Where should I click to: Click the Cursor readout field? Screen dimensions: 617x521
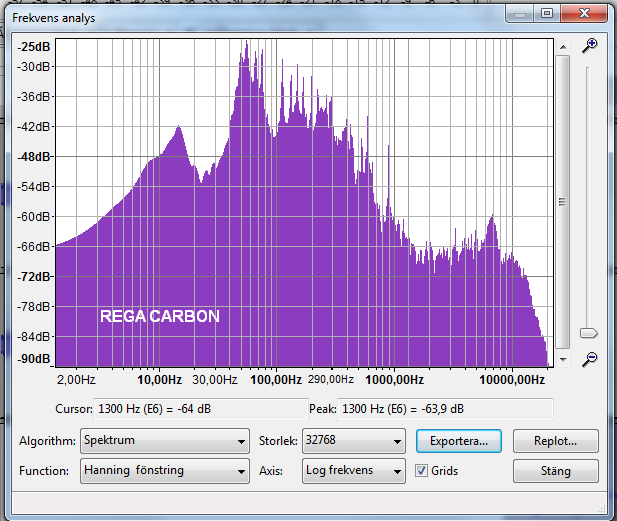tap(201, 409)
